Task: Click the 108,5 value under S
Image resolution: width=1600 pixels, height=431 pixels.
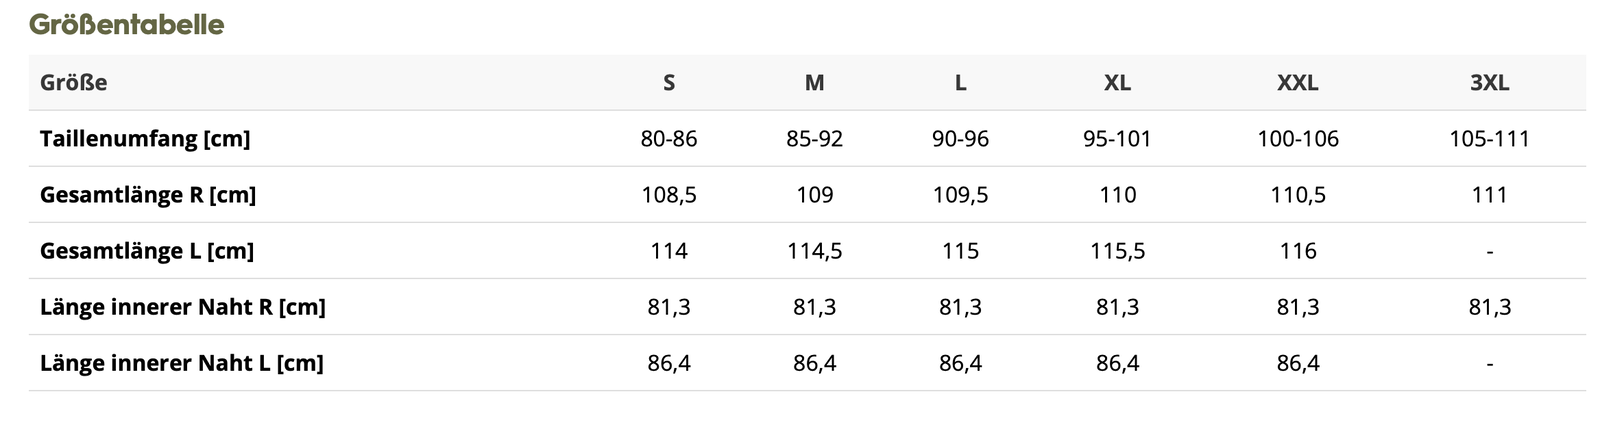Action: [x=669, y=194]
